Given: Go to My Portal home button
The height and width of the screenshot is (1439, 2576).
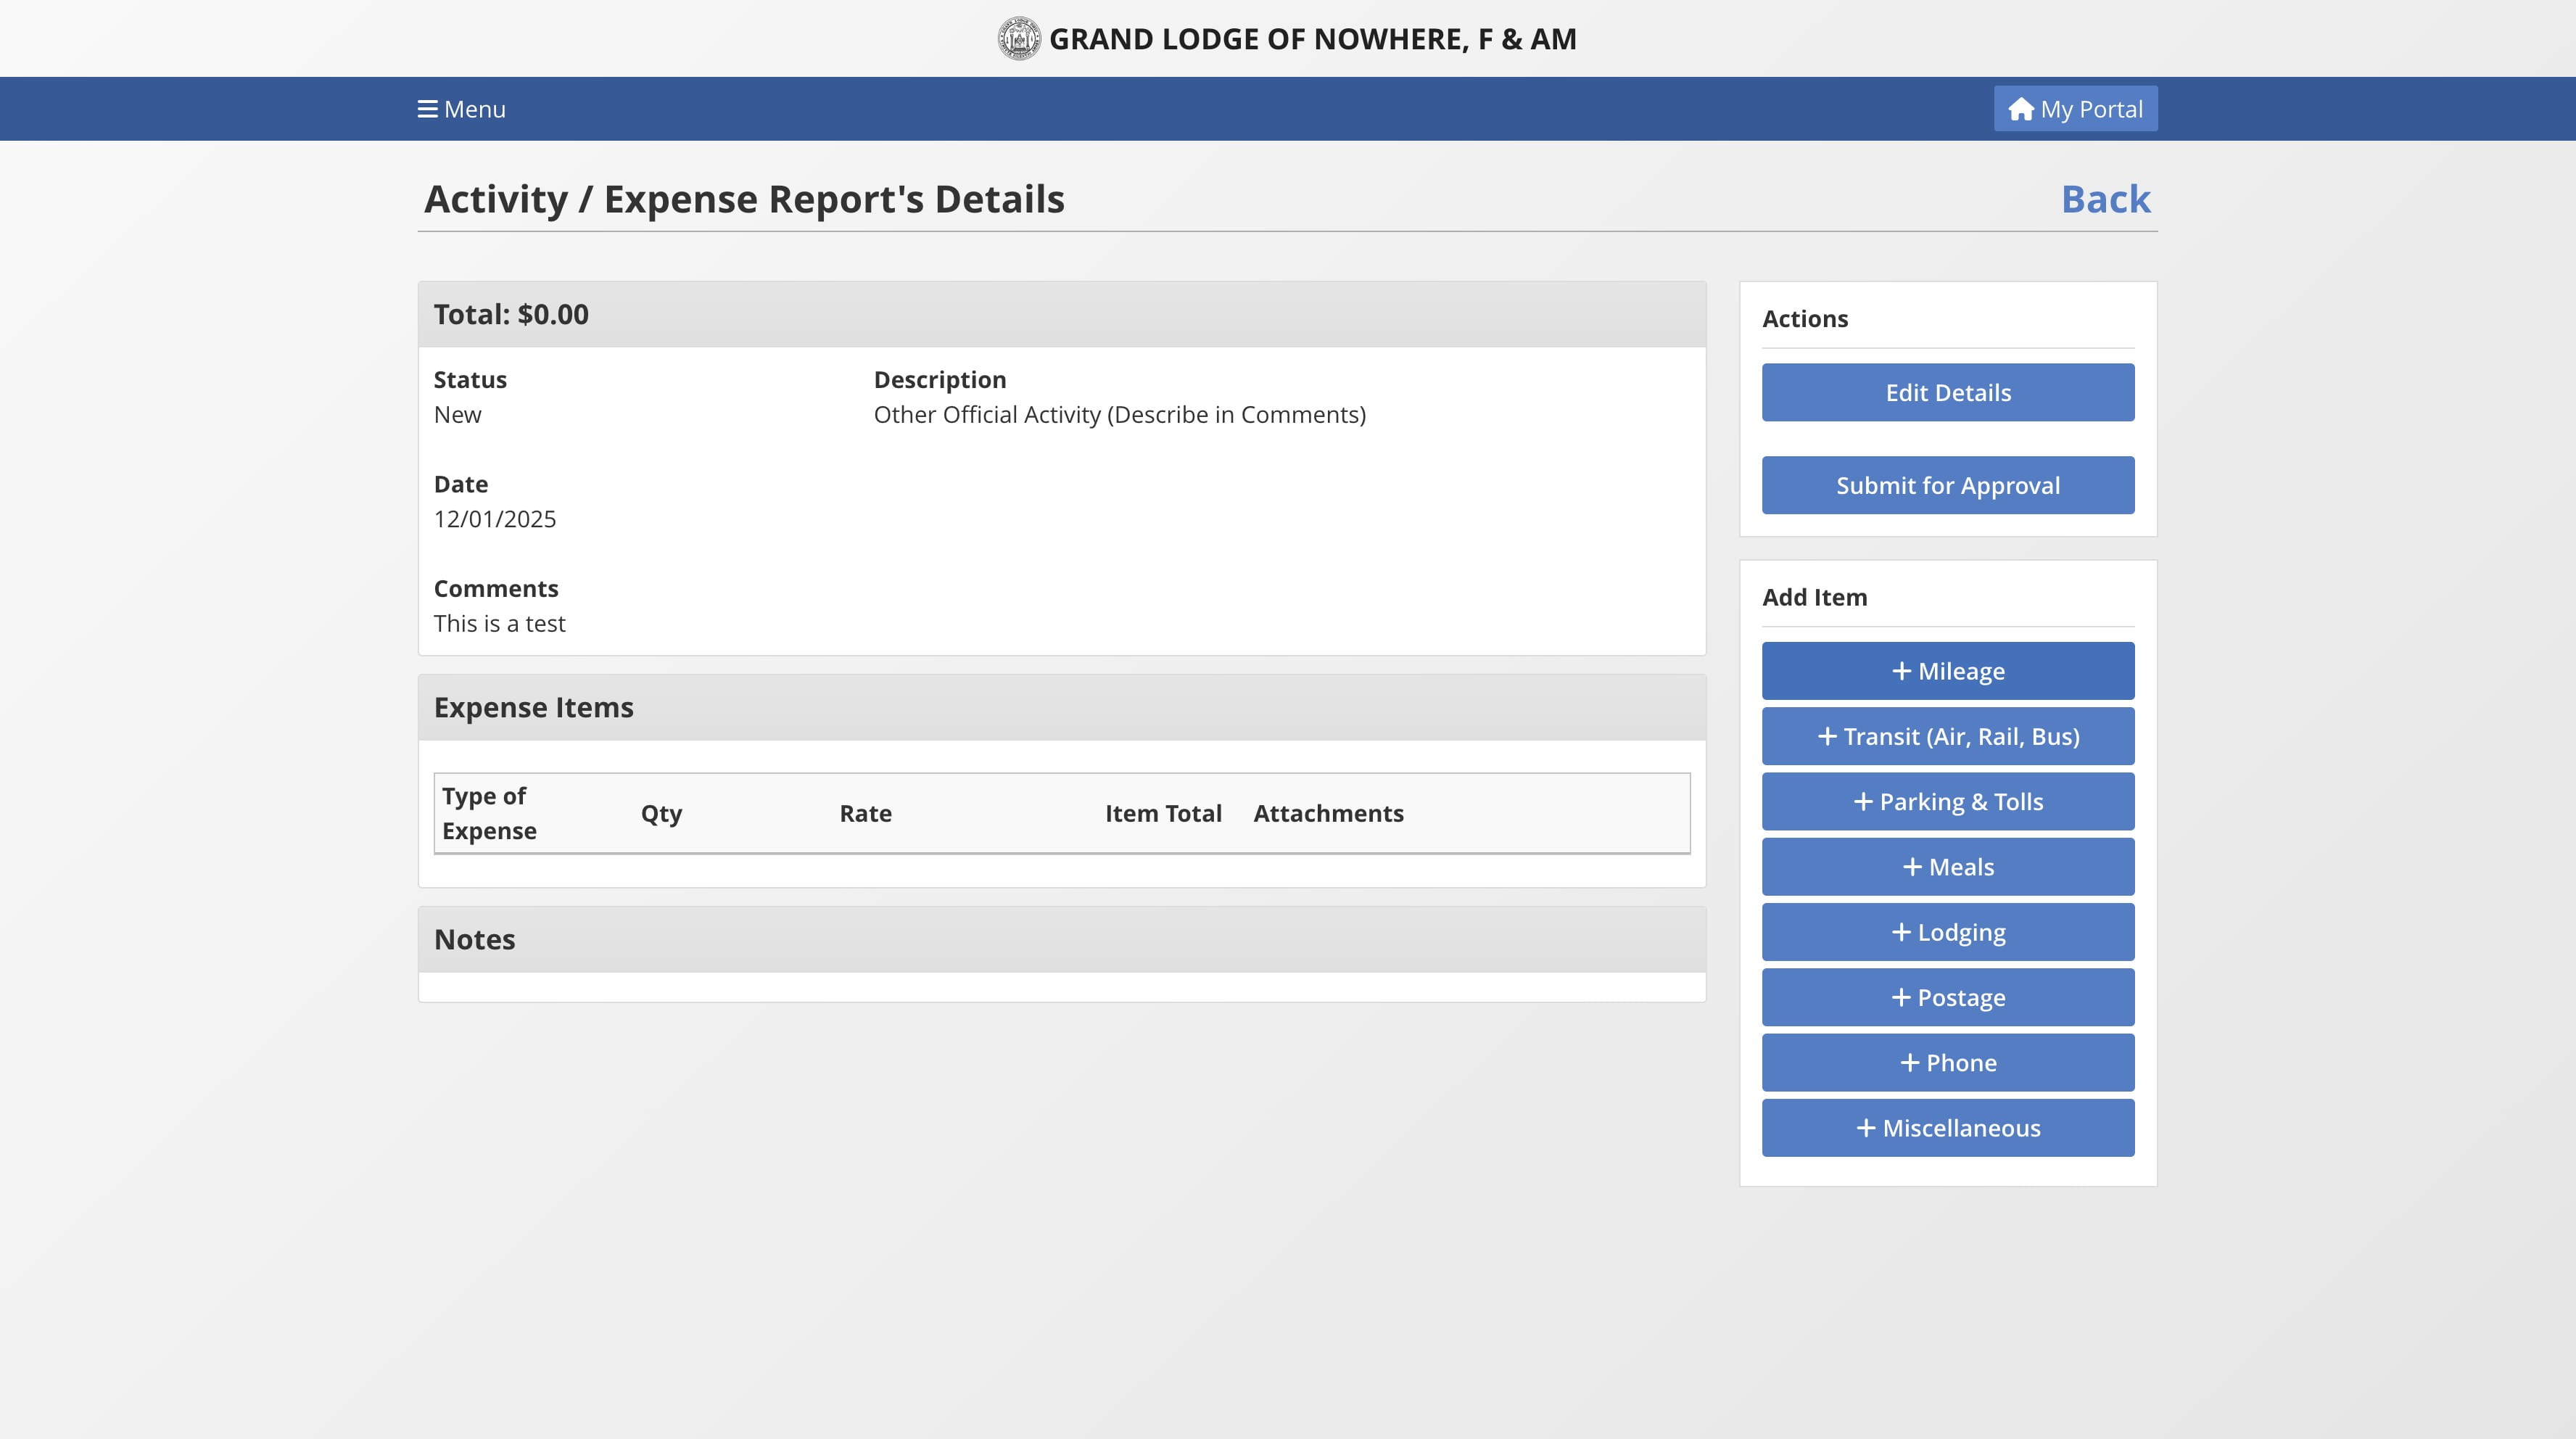Looking at the screenshot, I should point(2075,109).
